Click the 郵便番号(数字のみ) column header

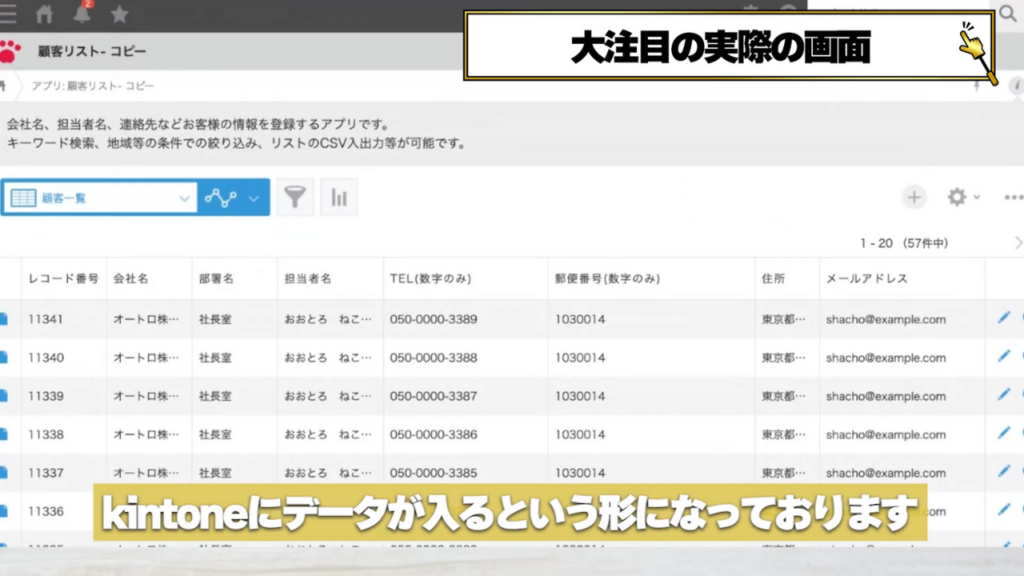click(607, 278)
